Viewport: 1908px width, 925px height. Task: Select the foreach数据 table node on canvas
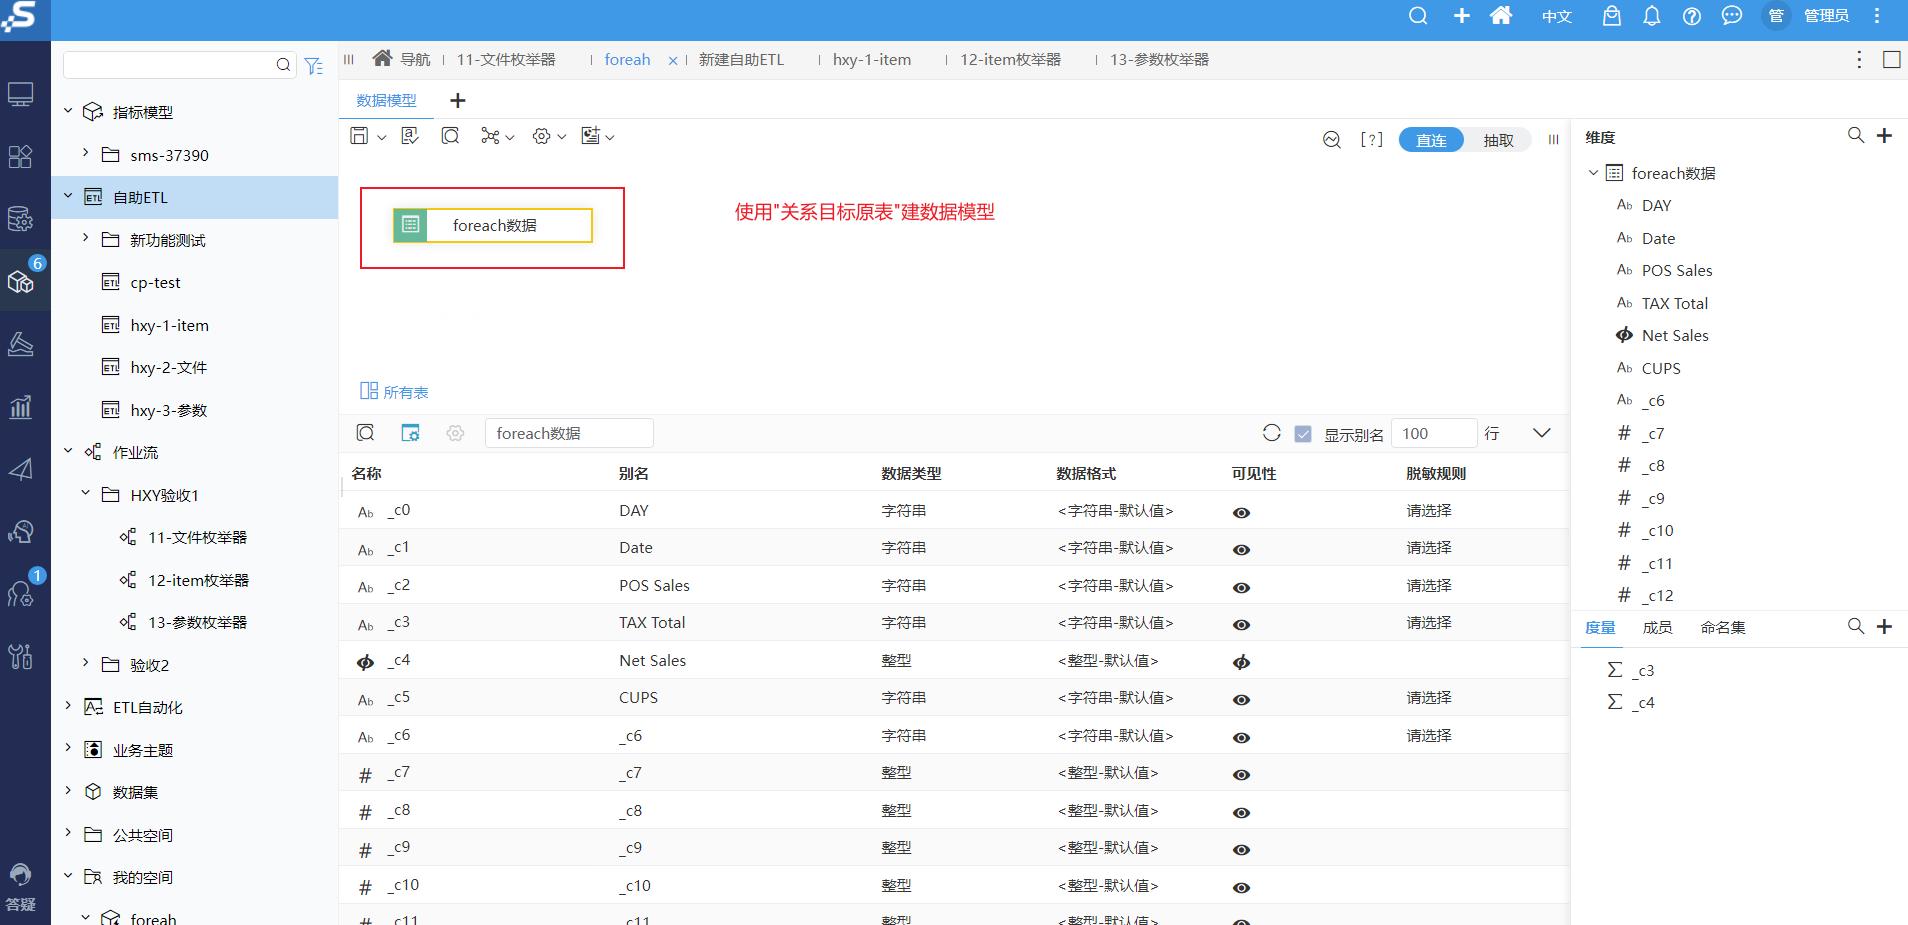(x=493, y=225)
